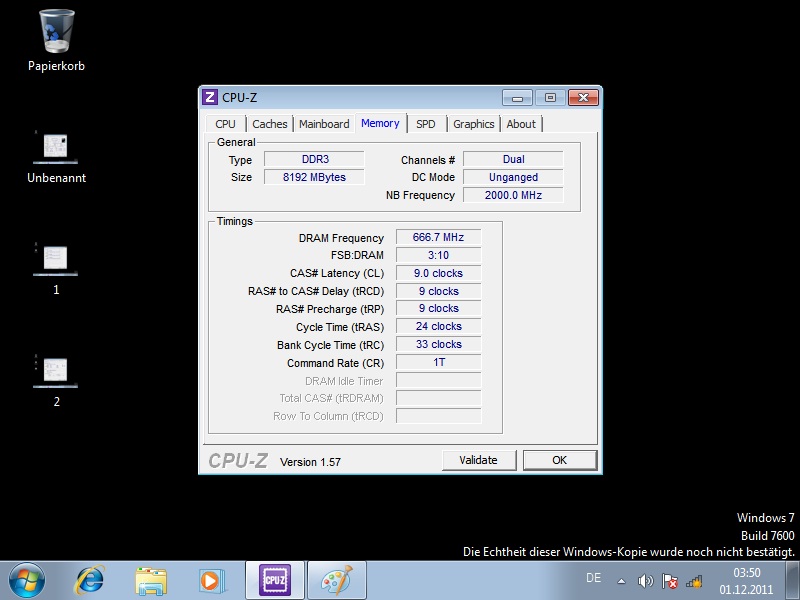800x600 pixels.
Task: Click the tRP RAS# Precharge value
Action: click(x=438, y=309)
